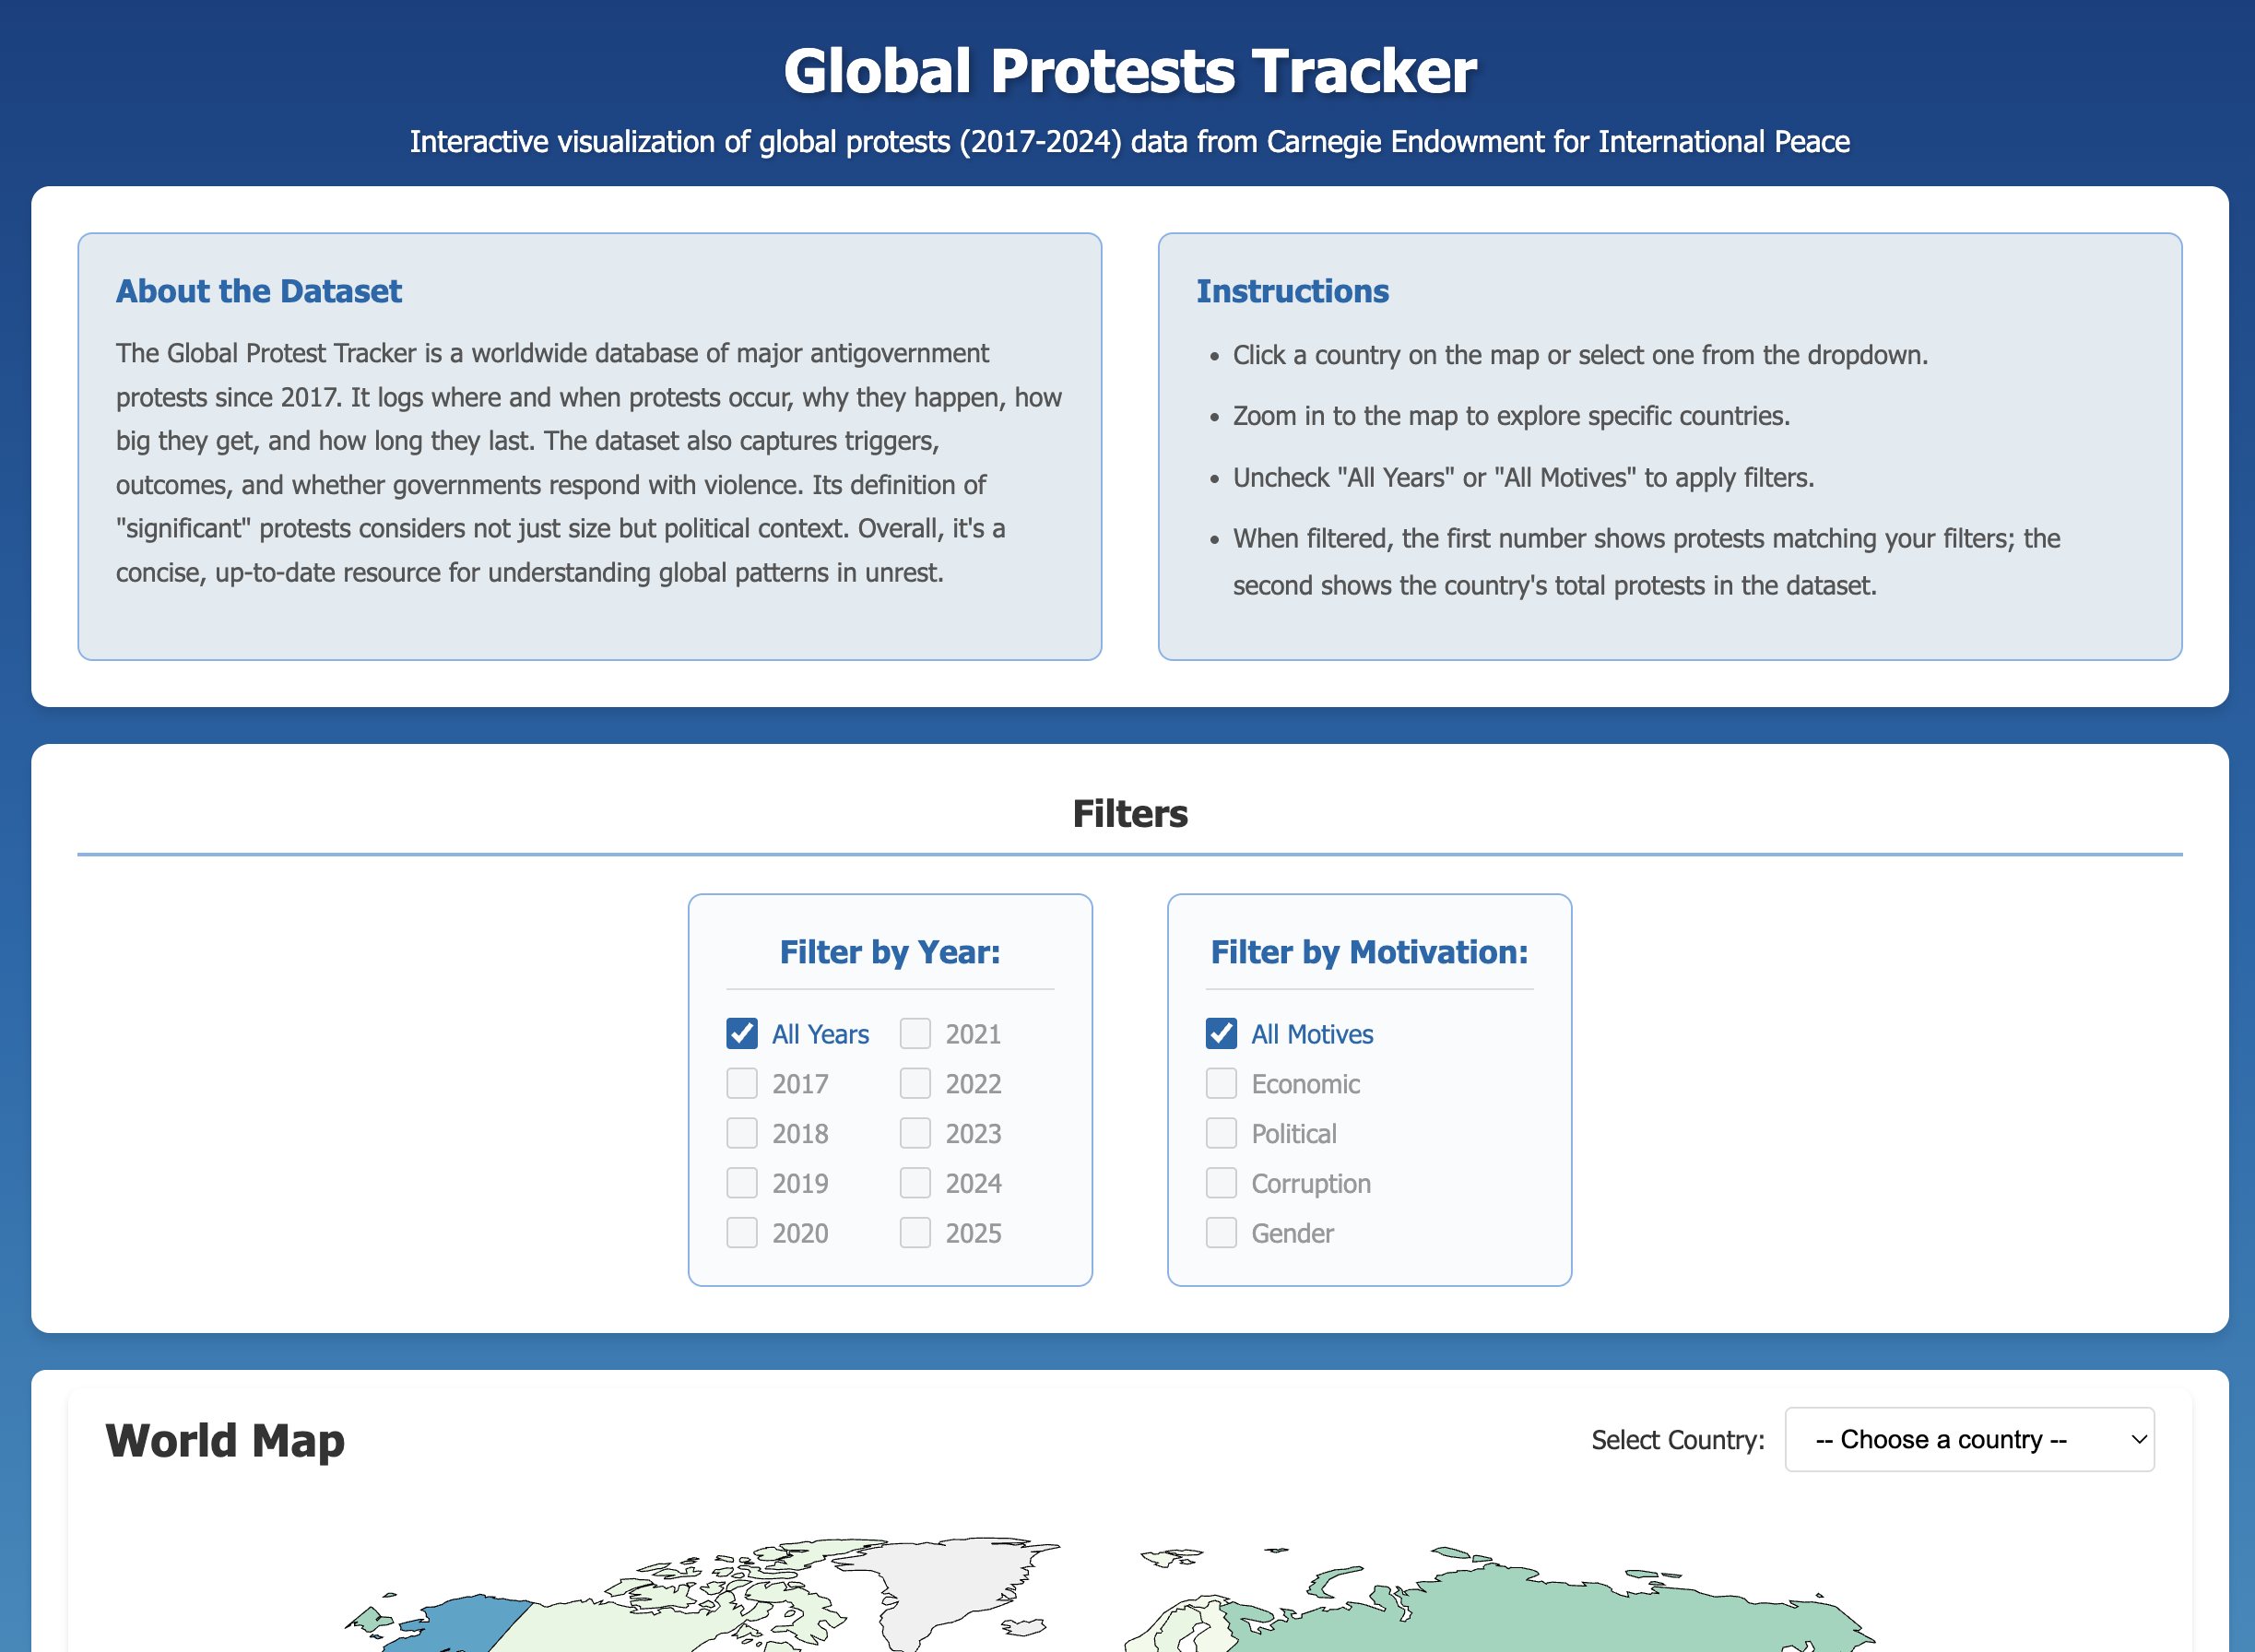Viewport: 2255px width, 1652px height.
Task: Uncheck the All Motives checkbox
Action: (1221, 1033)
